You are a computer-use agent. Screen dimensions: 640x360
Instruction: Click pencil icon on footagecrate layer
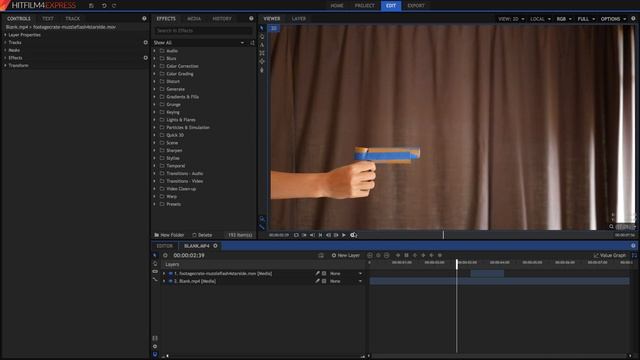coord(317,273)
